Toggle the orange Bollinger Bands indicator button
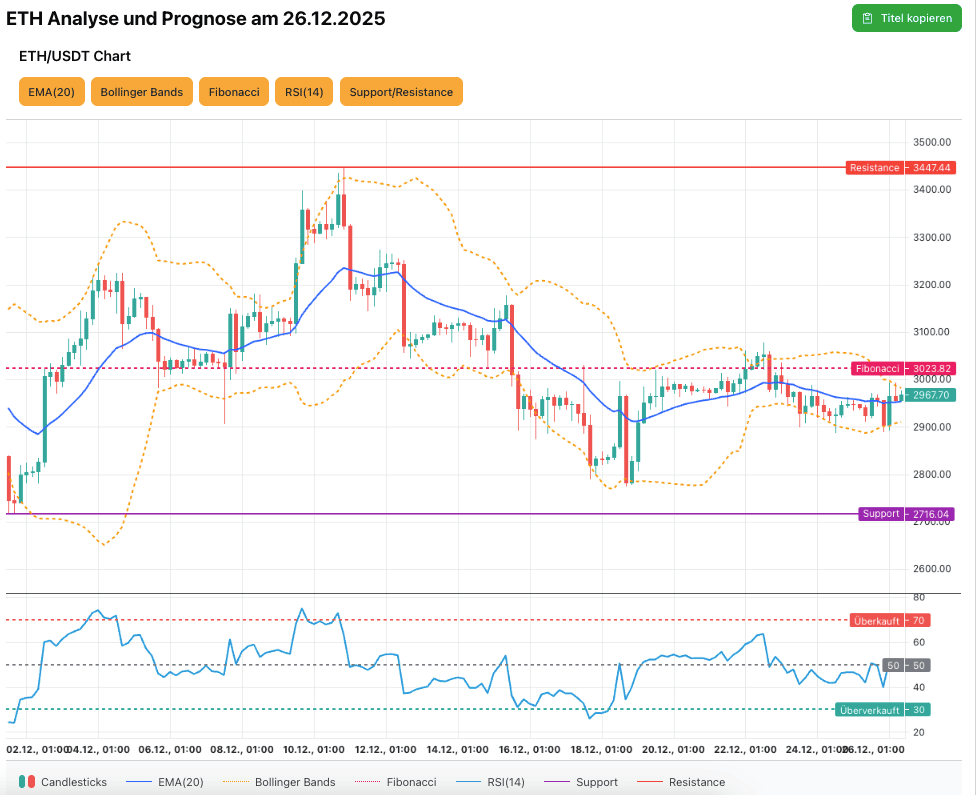977x795 pixels. point(141,92)
